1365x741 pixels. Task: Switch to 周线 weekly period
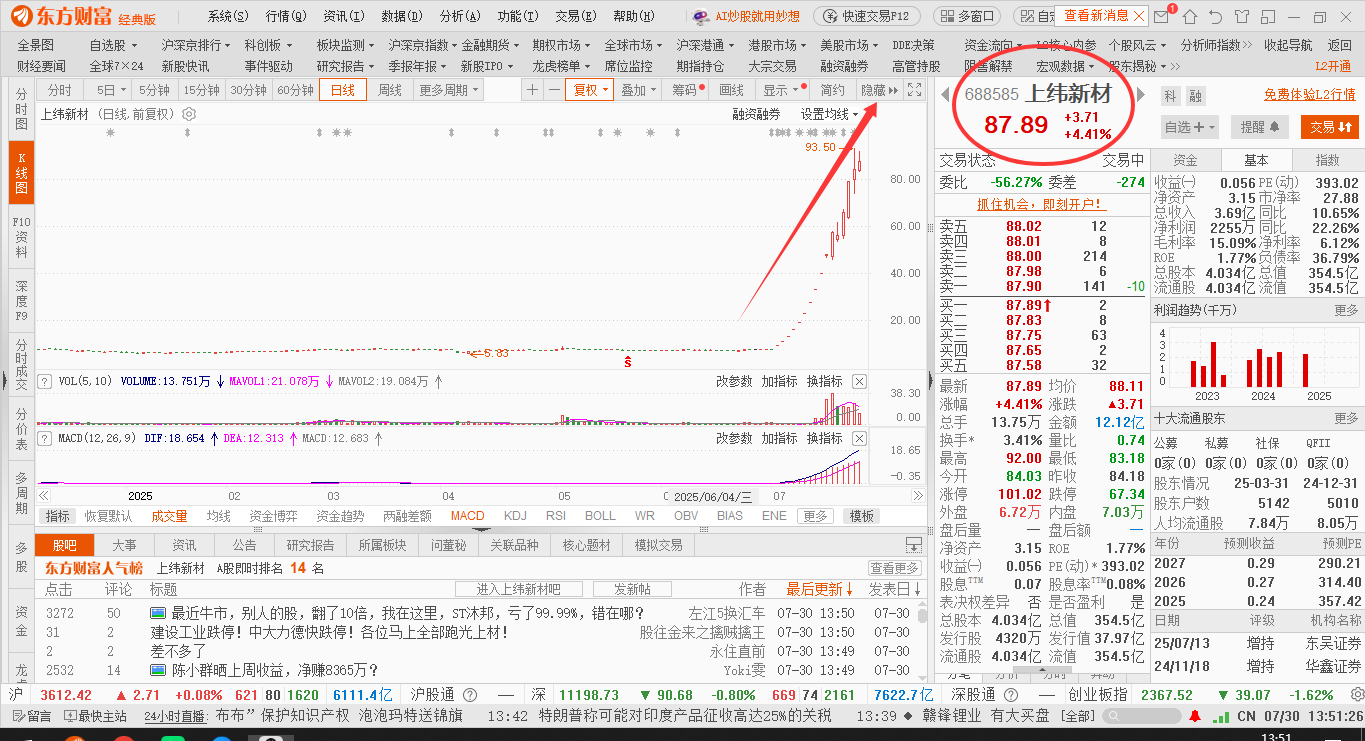pyautogui.click(x=389, y=90)
